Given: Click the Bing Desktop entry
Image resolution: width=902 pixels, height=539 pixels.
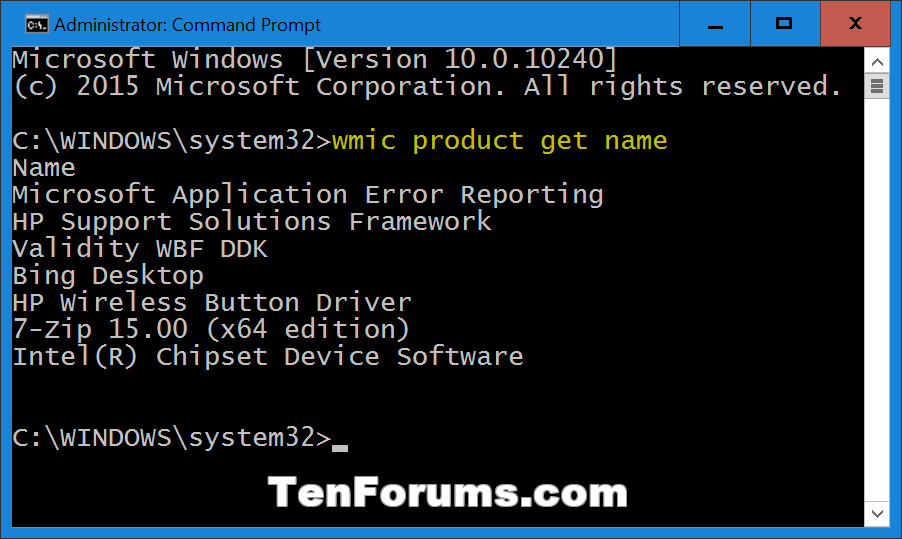Looking at the screenshot, I should 108,276.
